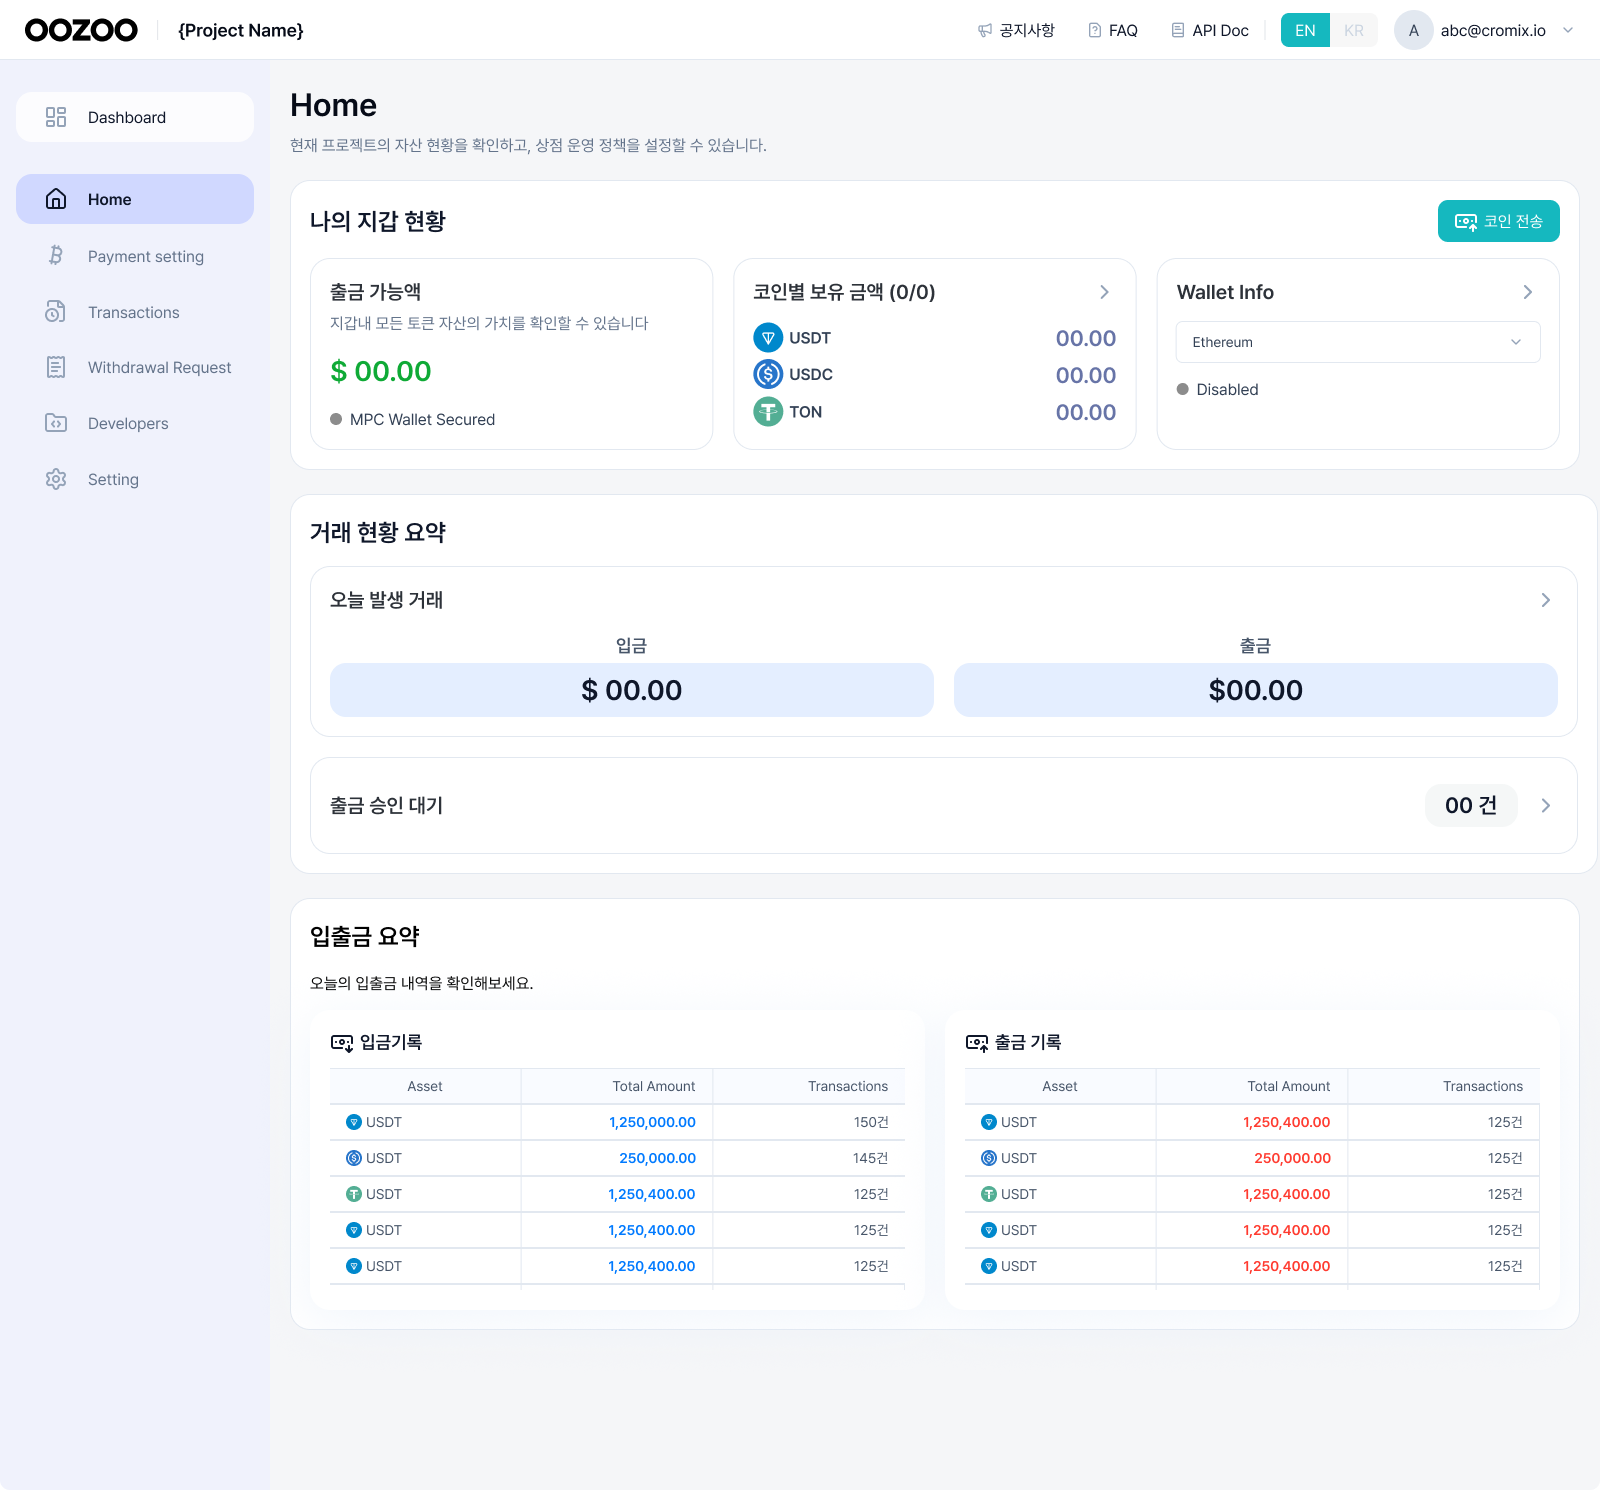Expand the account menu chevron
Viewport: 1600px width, 1490px height.
(x=1568, y=30)
